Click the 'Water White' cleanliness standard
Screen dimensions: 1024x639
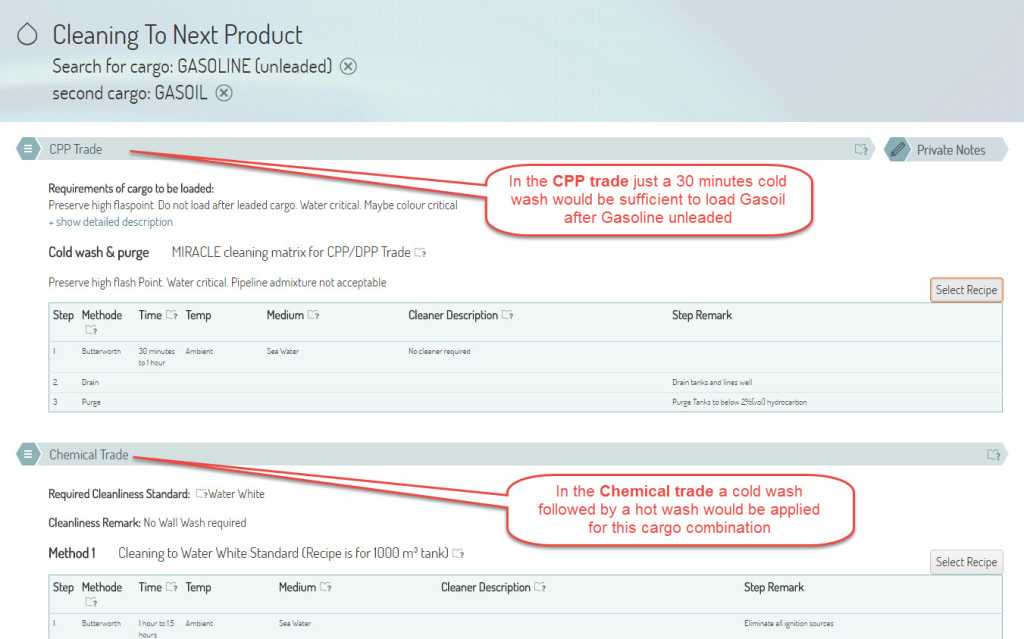(x=236, y=494)
